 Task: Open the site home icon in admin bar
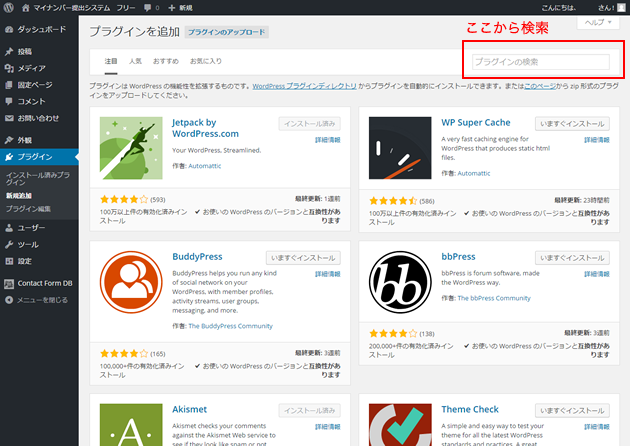pyautogui.click(x=26, y=8)
